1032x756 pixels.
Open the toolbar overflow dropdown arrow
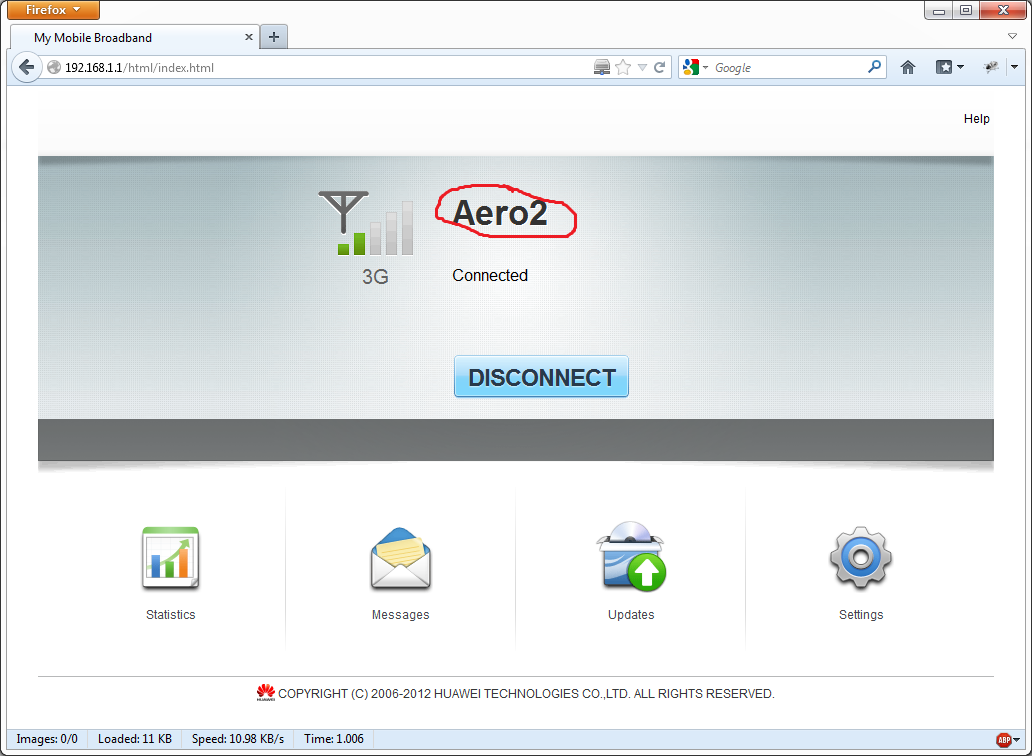click(x=1014, y=67)
